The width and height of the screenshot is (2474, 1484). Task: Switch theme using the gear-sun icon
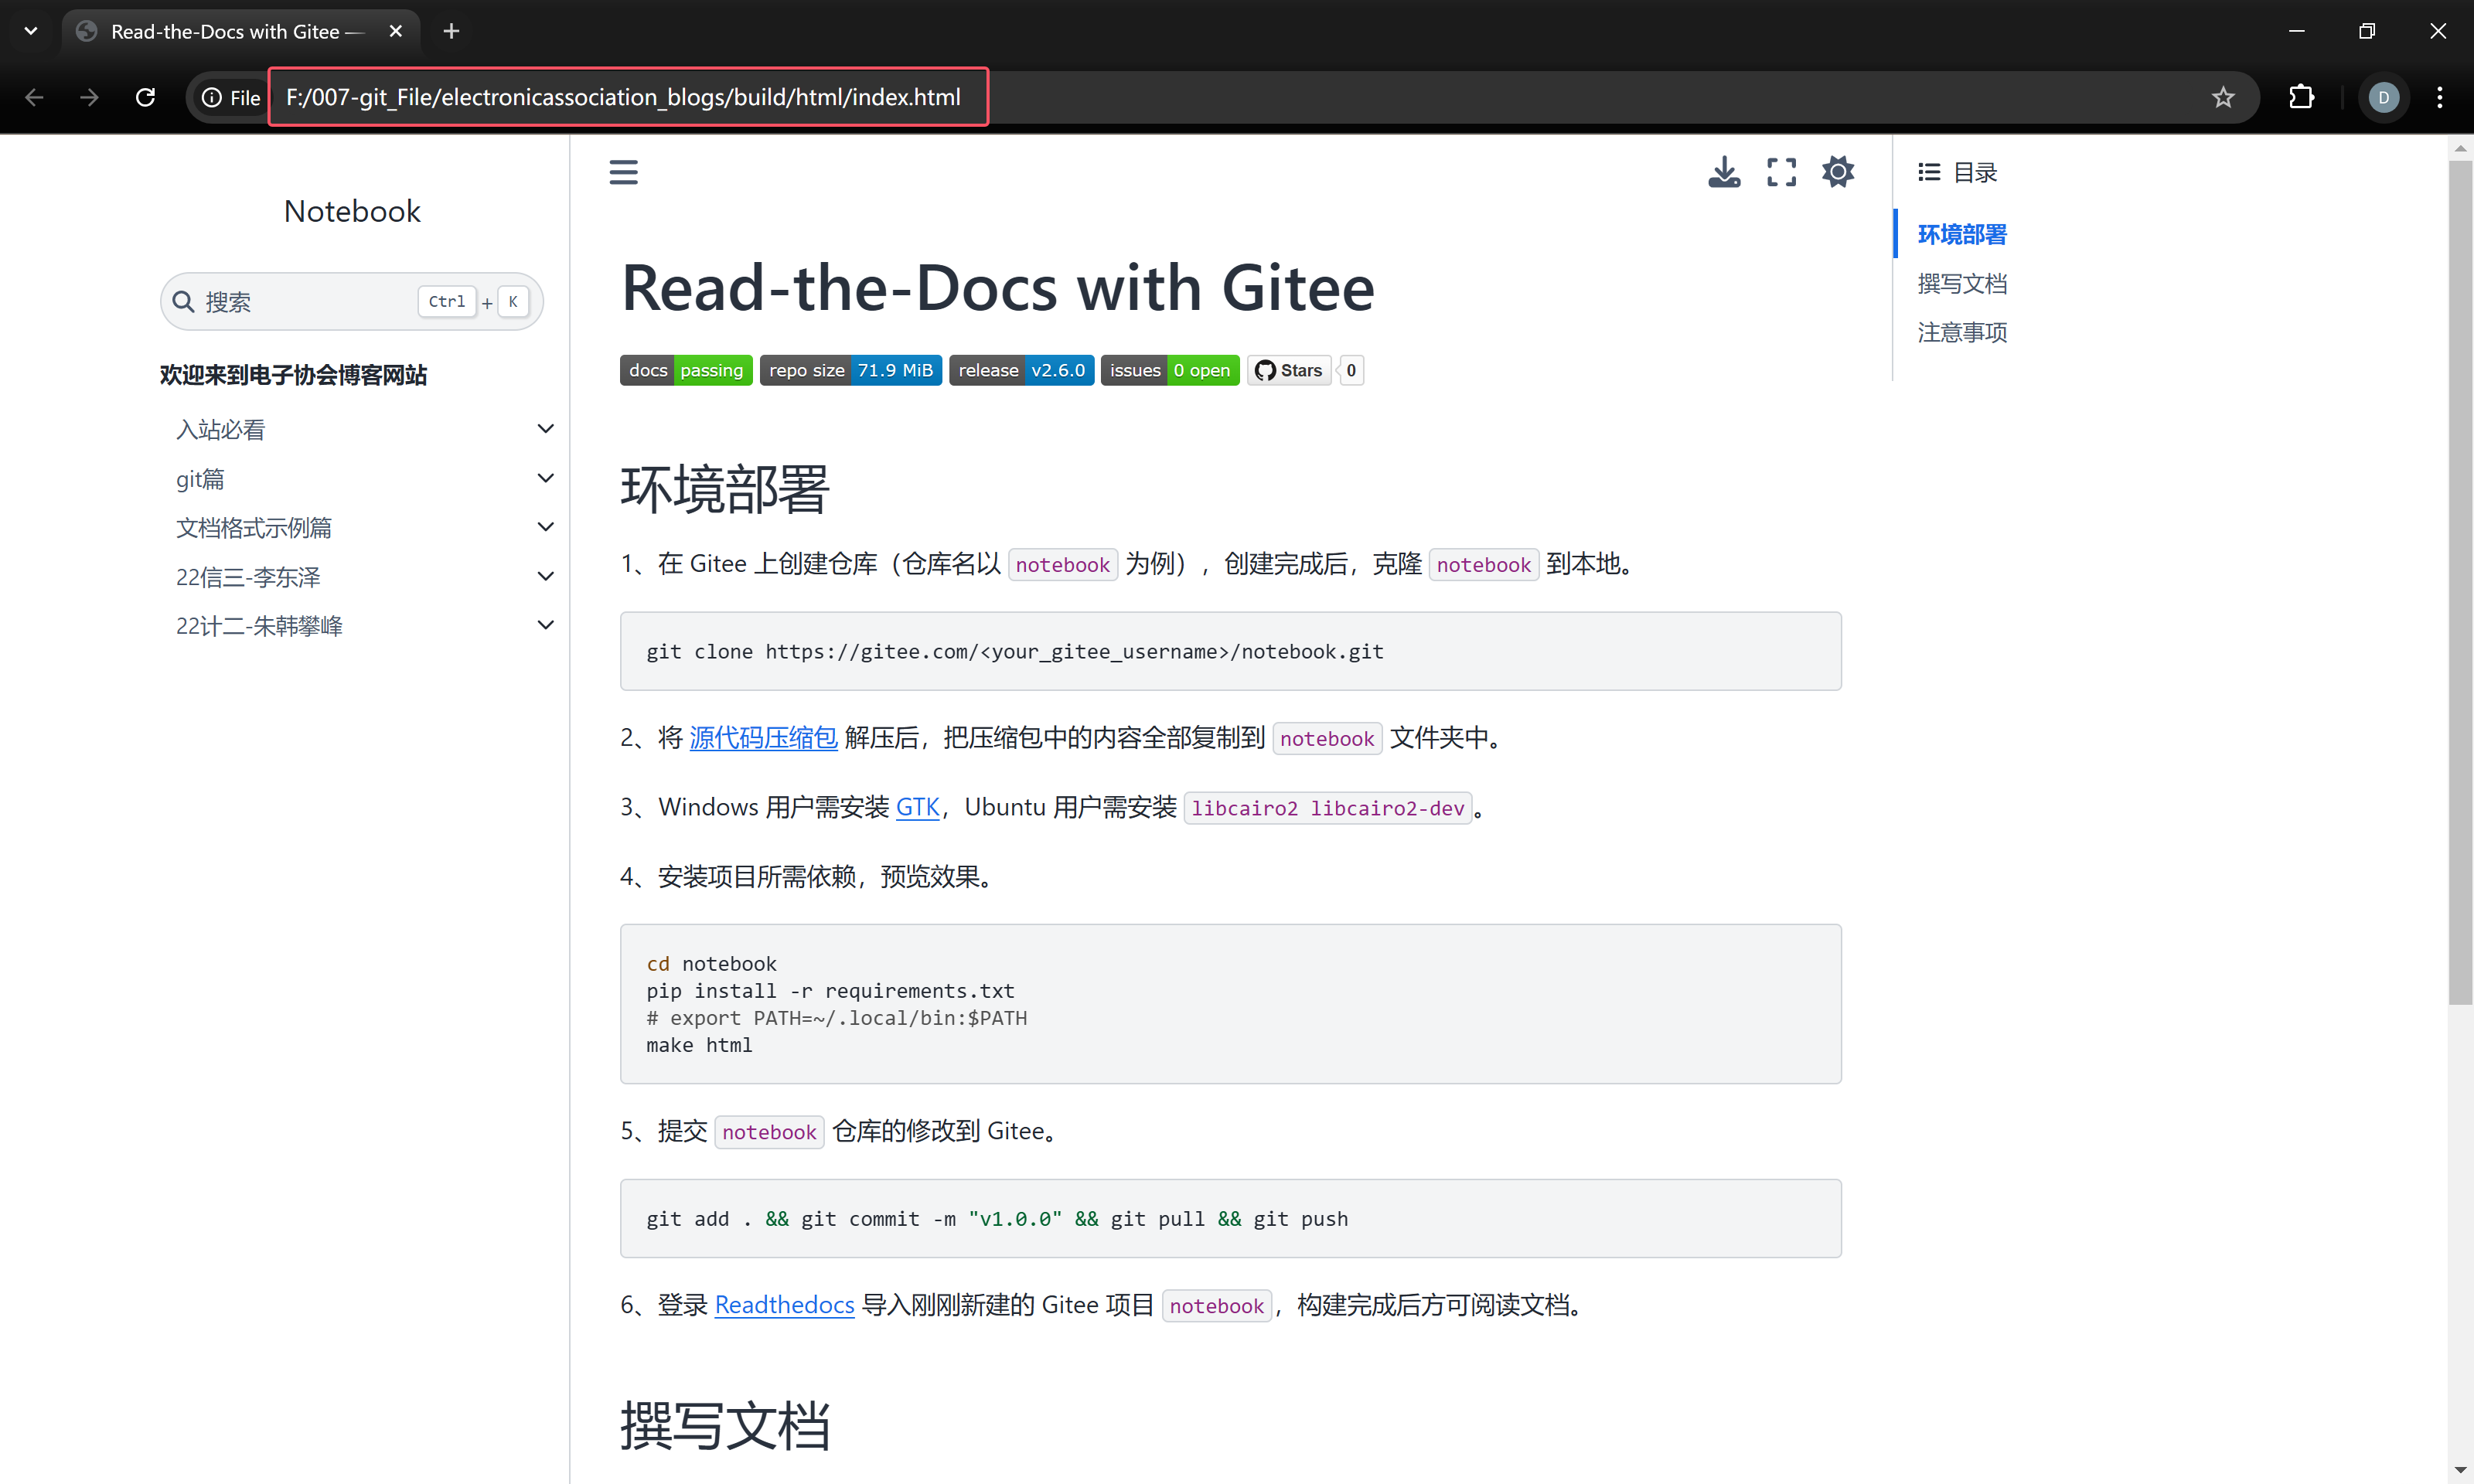1838,172
